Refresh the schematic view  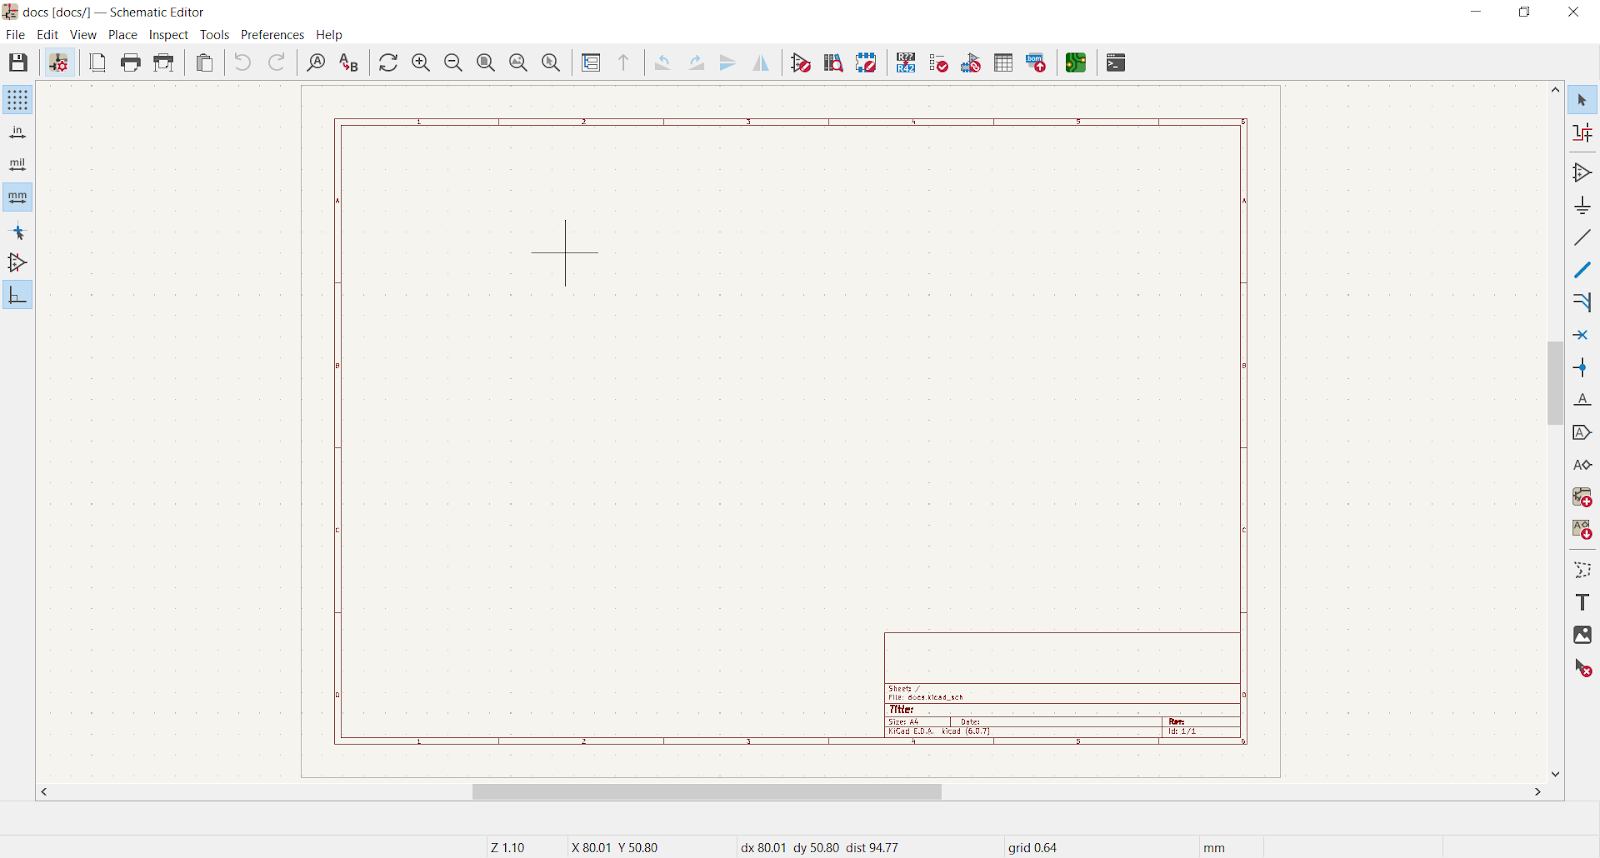[388, 63]
